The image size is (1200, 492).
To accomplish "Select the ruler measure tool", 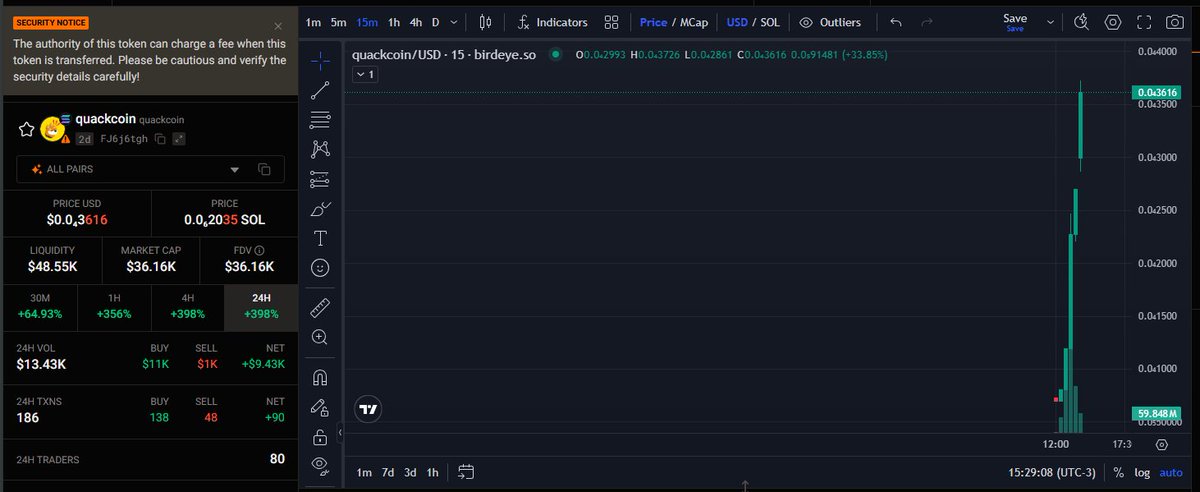I will coord(320,307).
